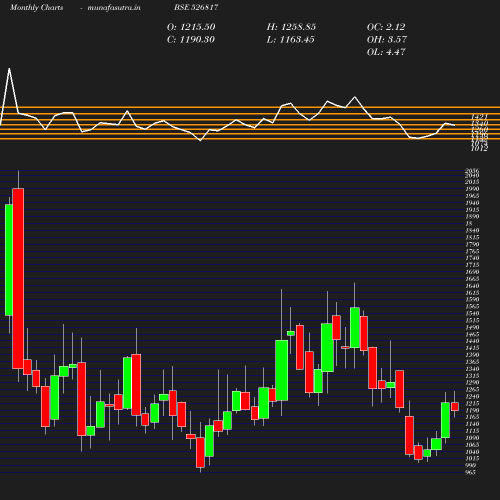500x500 pixels.
Task: Select the high value 'H: 1258.85'
Action: 291,27
